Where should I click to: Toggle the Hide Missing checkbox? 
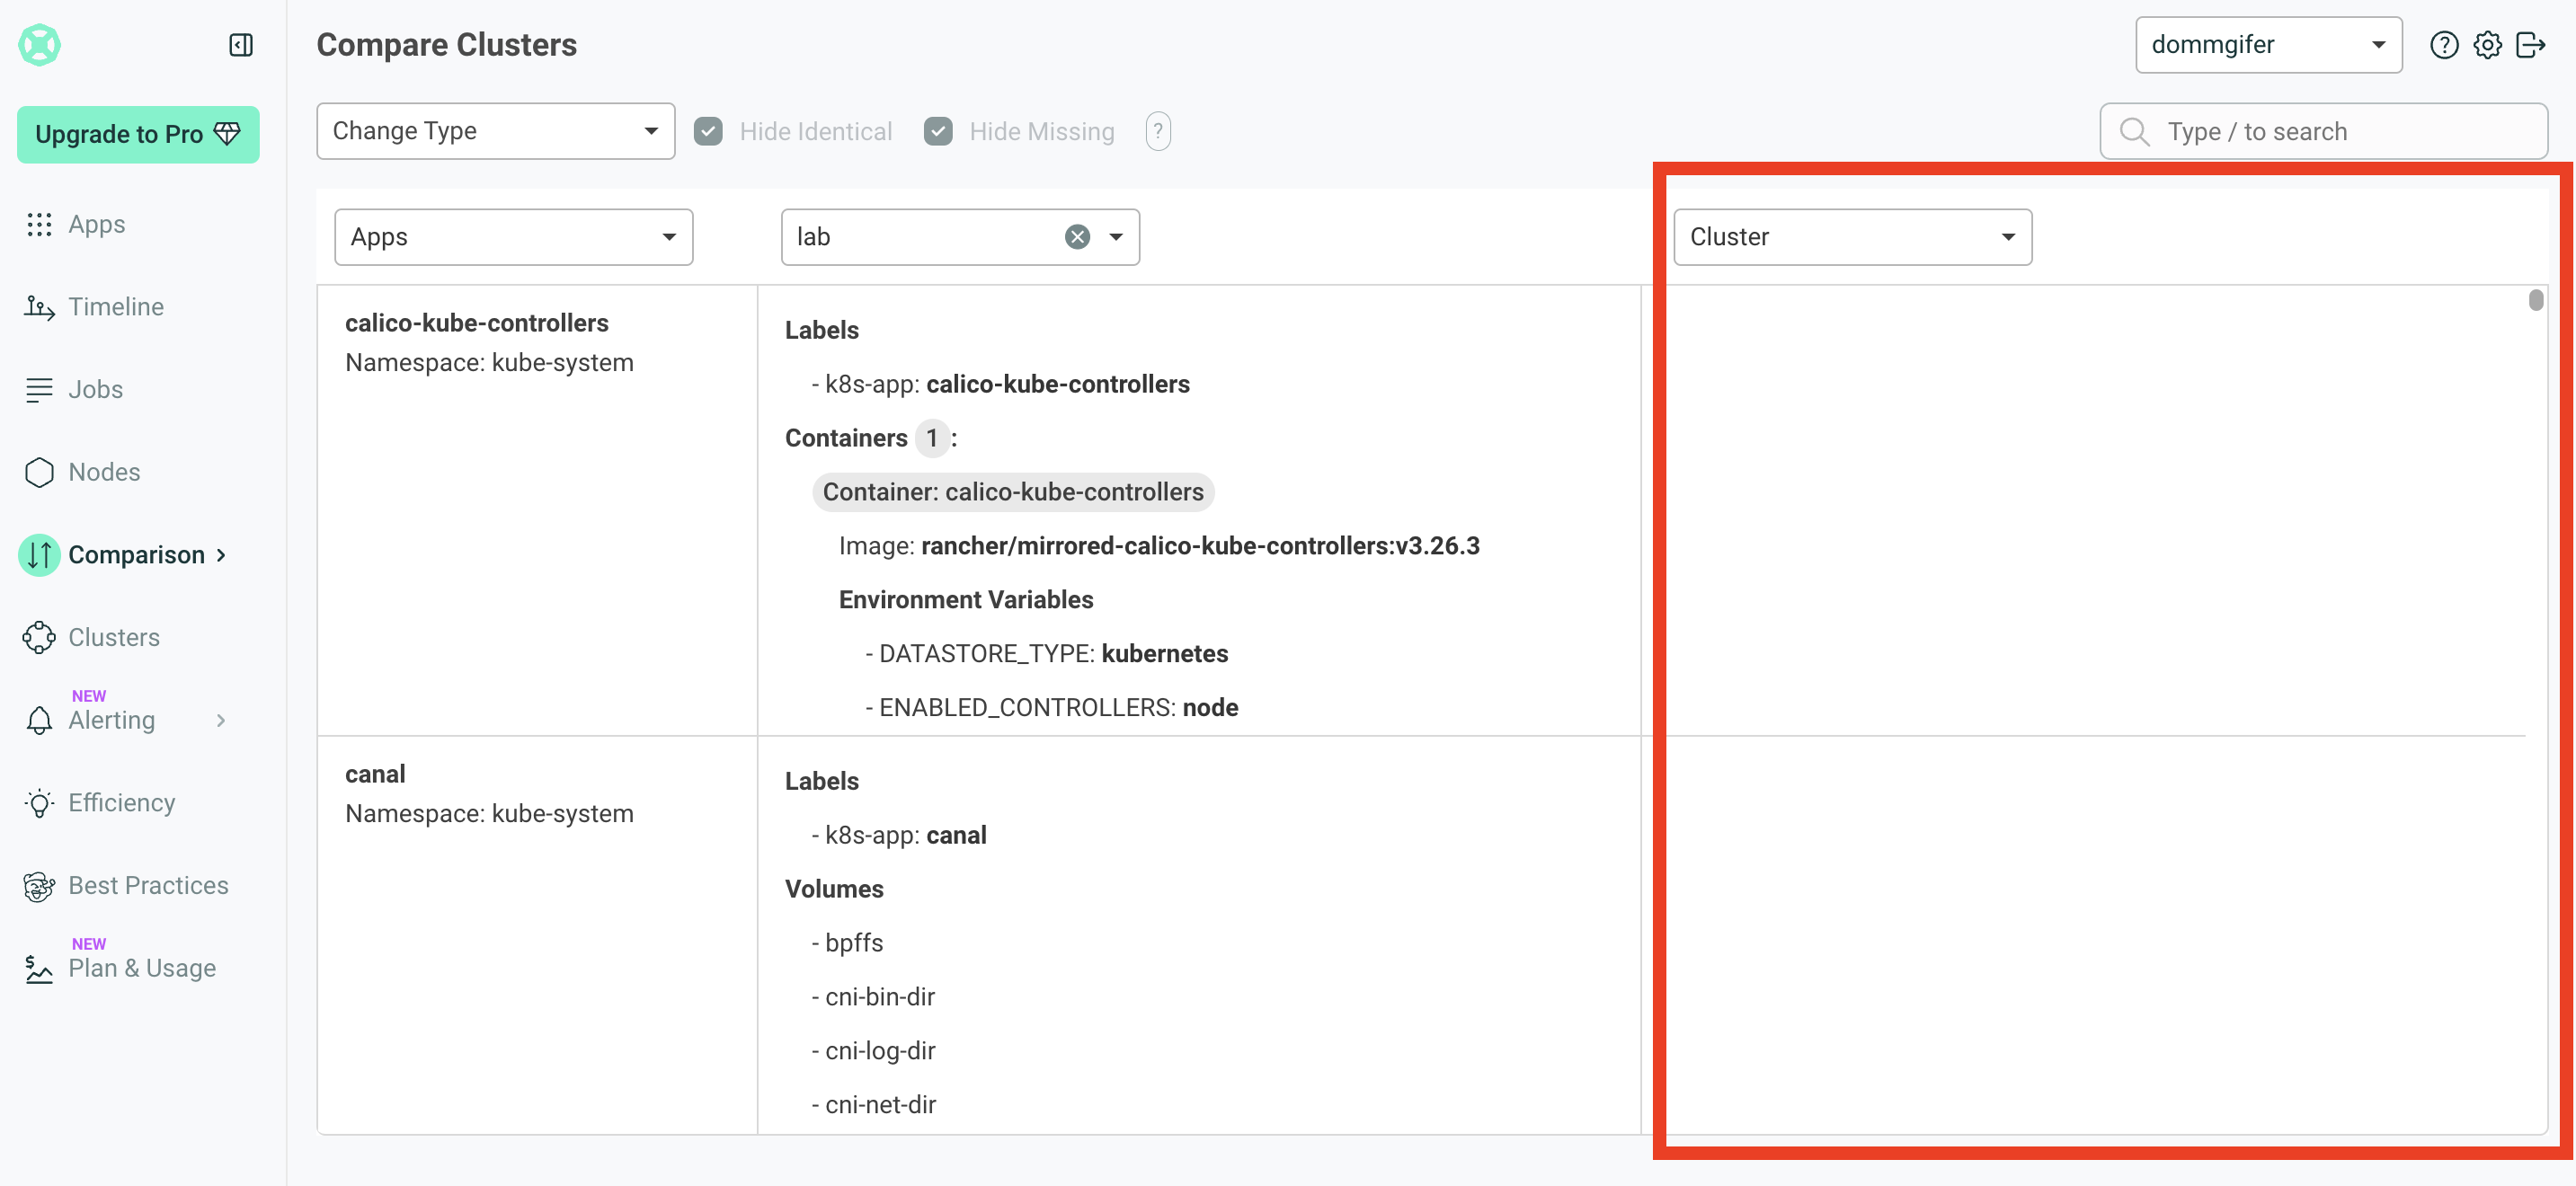coord(938,131)
